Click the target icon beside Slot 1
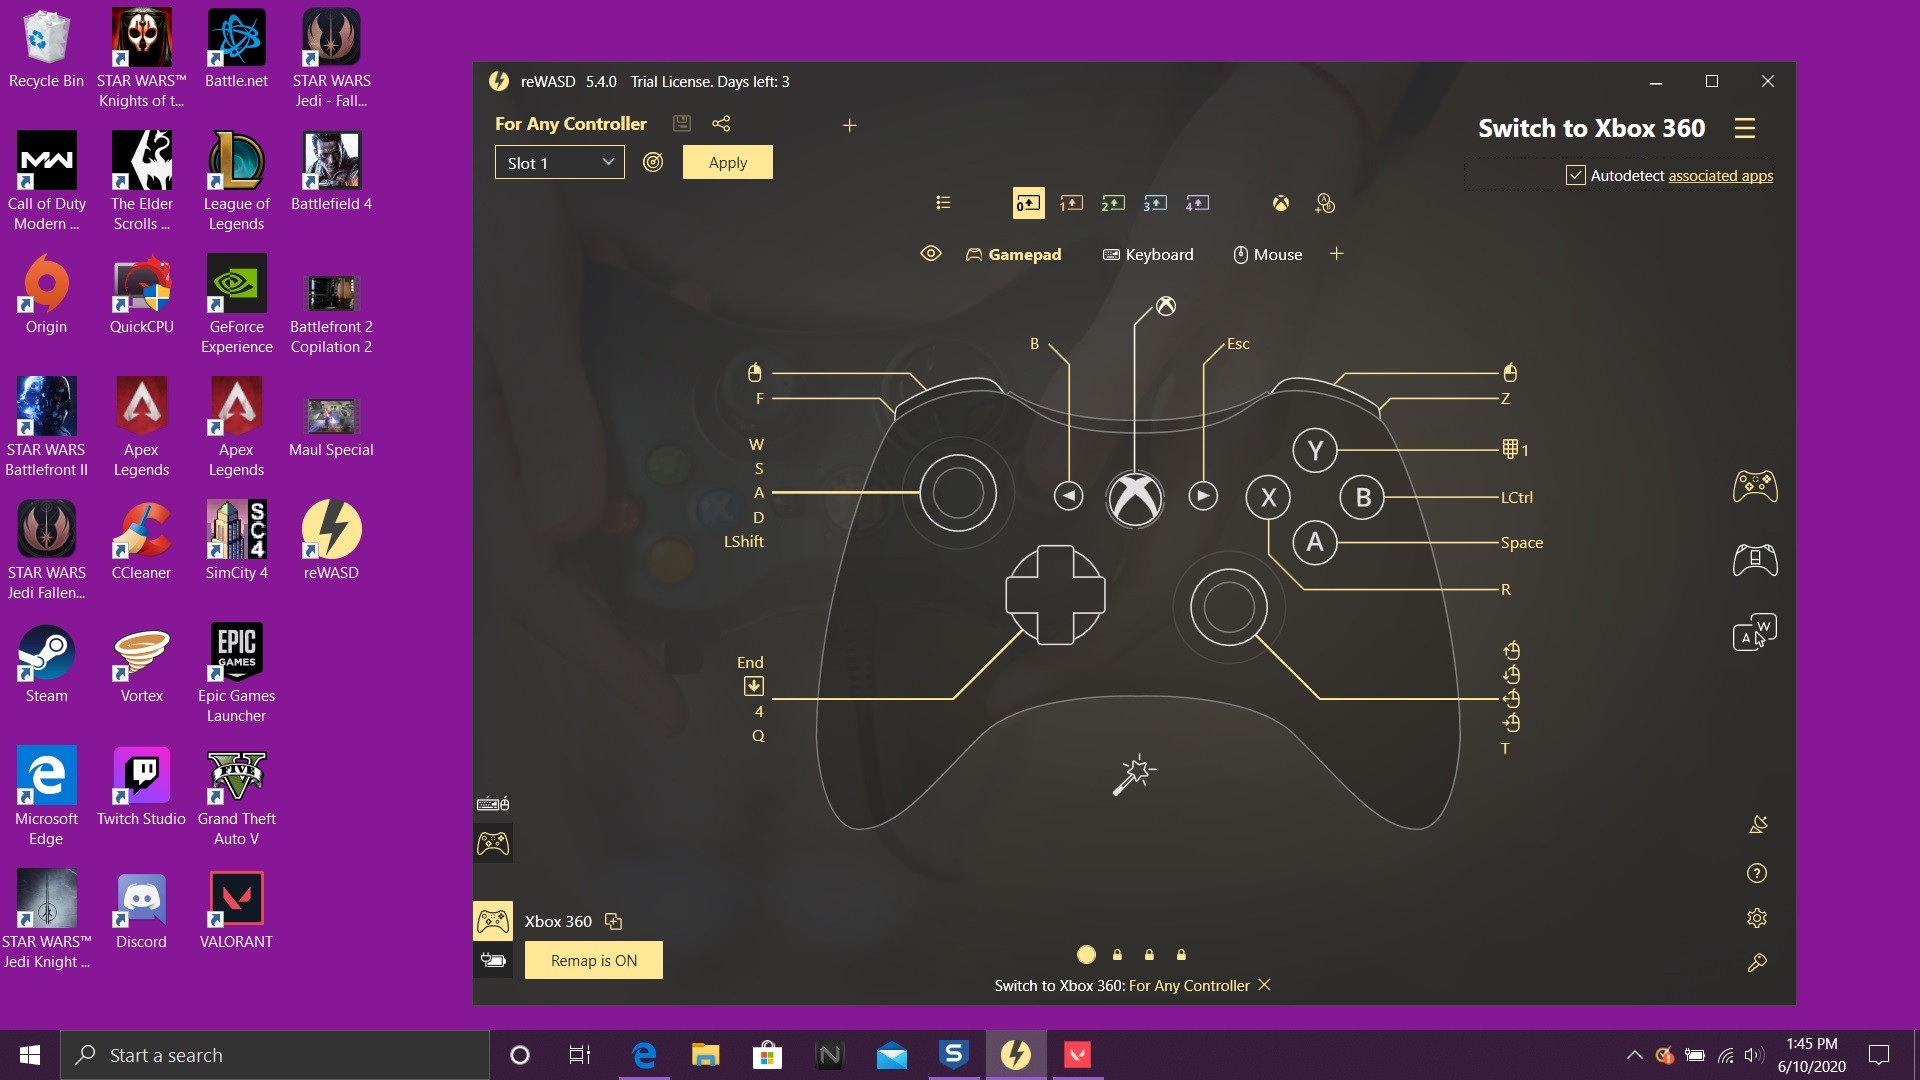Image resolution: width=1920 pixels, height=1080 pixels. click(653, 162)
